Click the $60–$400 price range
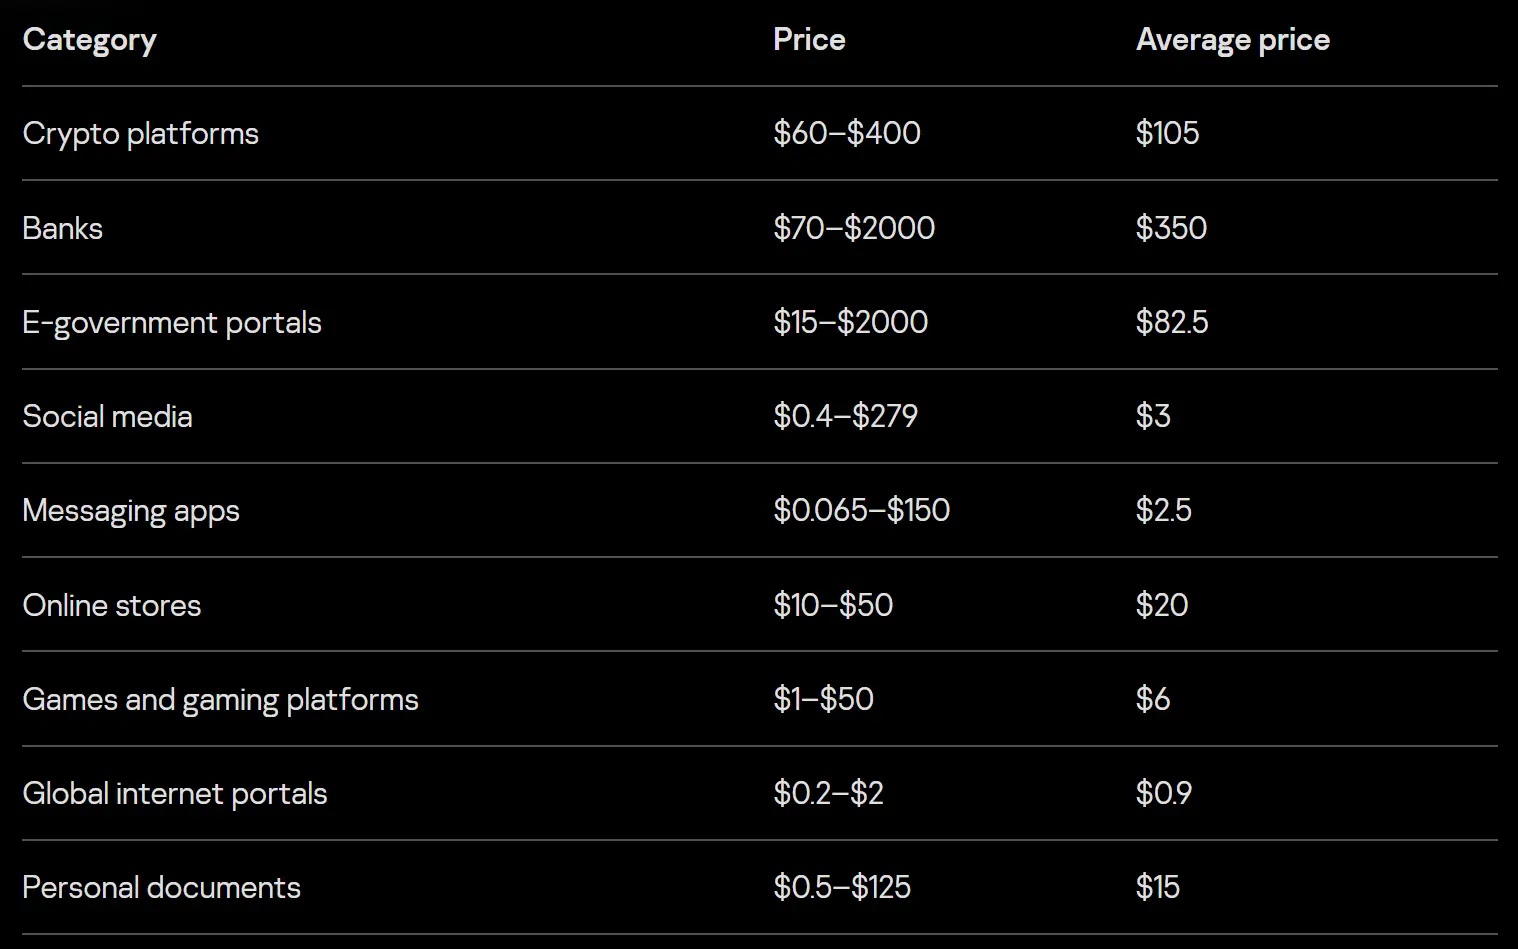This screenshot has width=1518, height=949. [x=846, y=133]
